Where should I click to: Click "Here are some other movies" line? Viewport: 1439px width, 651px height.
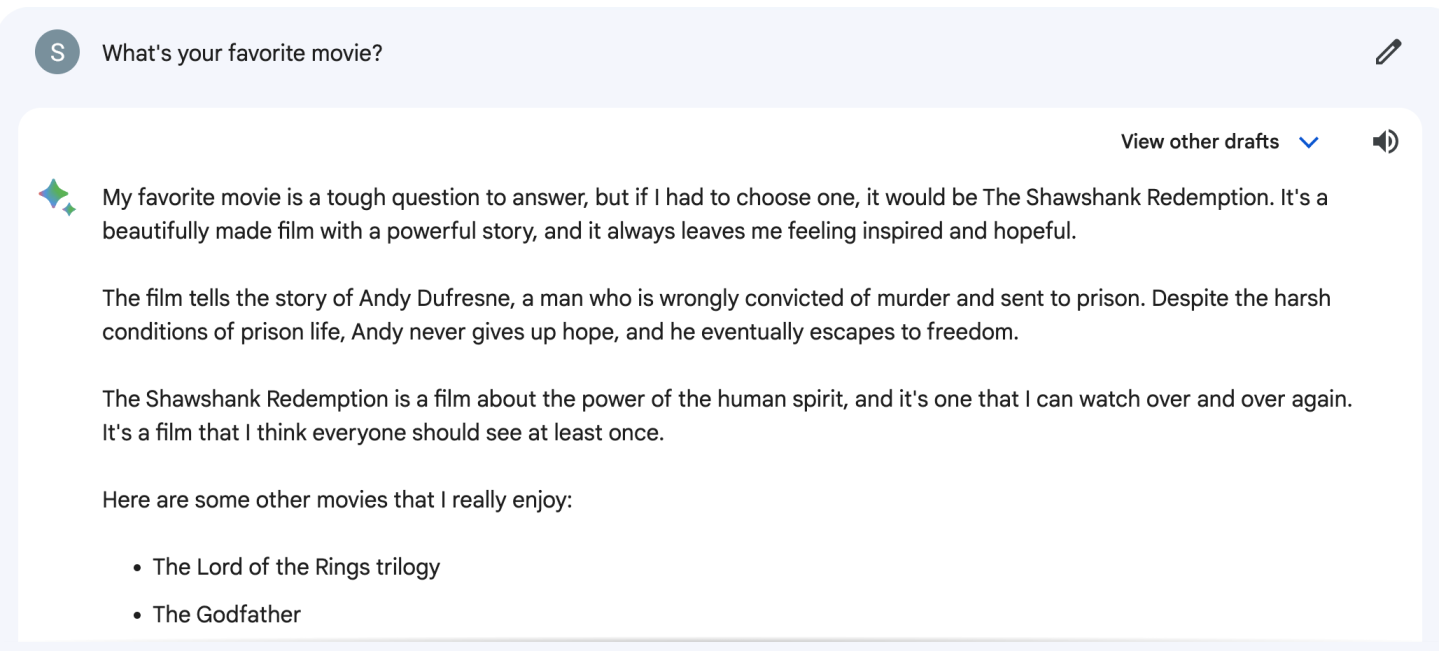[x=337, y=499]
